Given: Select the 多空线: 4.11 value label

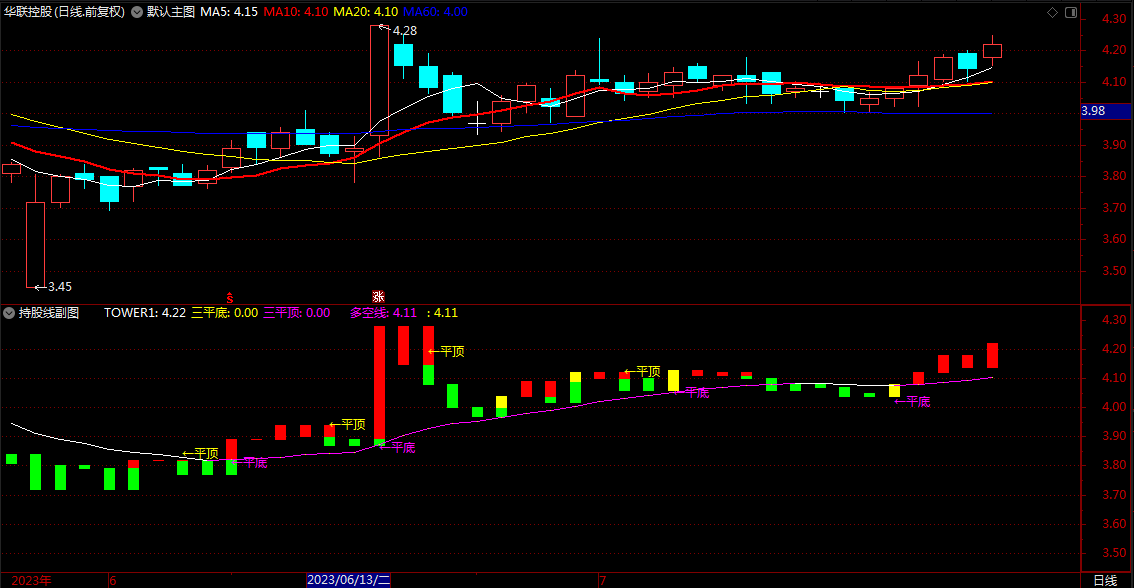Looking at the screenshot, I should coord(383,313).
